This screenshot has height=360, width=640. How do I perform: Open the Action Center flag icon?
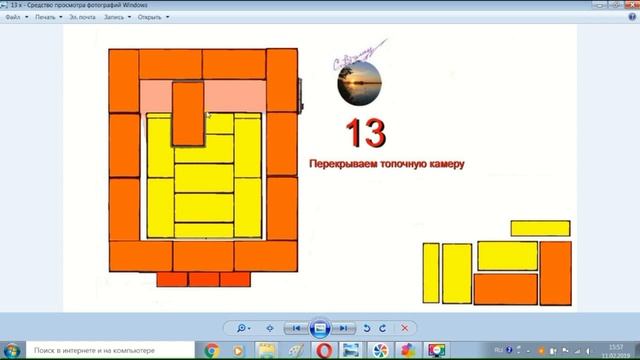point(565,350)
